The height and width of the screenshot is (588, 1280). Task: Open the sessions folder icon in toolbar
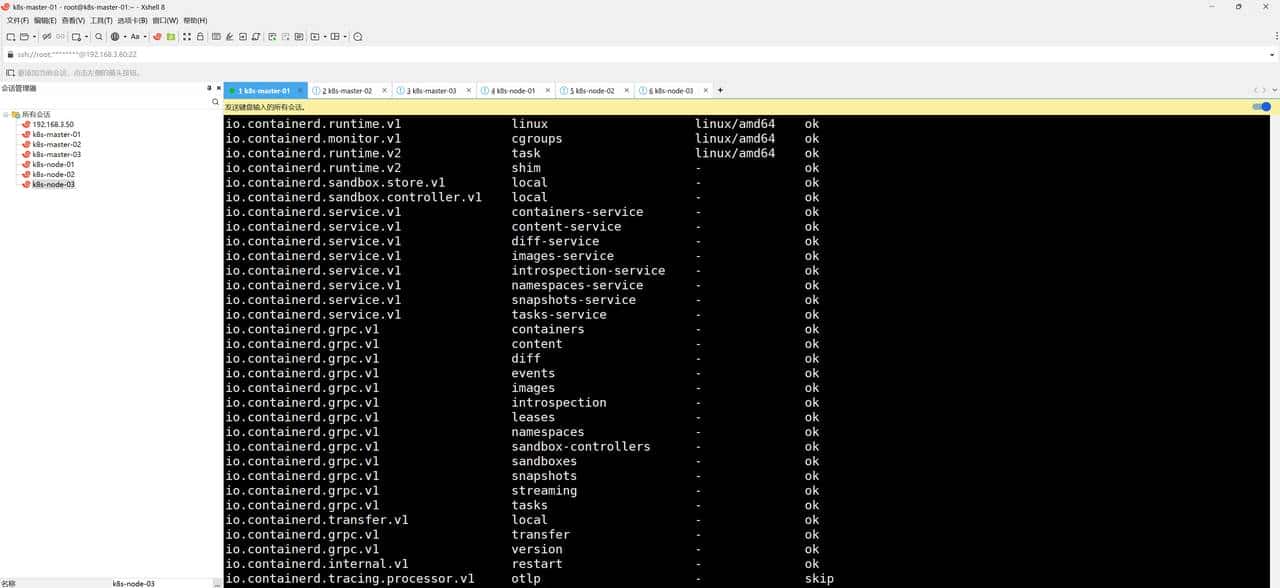(24, 36)
